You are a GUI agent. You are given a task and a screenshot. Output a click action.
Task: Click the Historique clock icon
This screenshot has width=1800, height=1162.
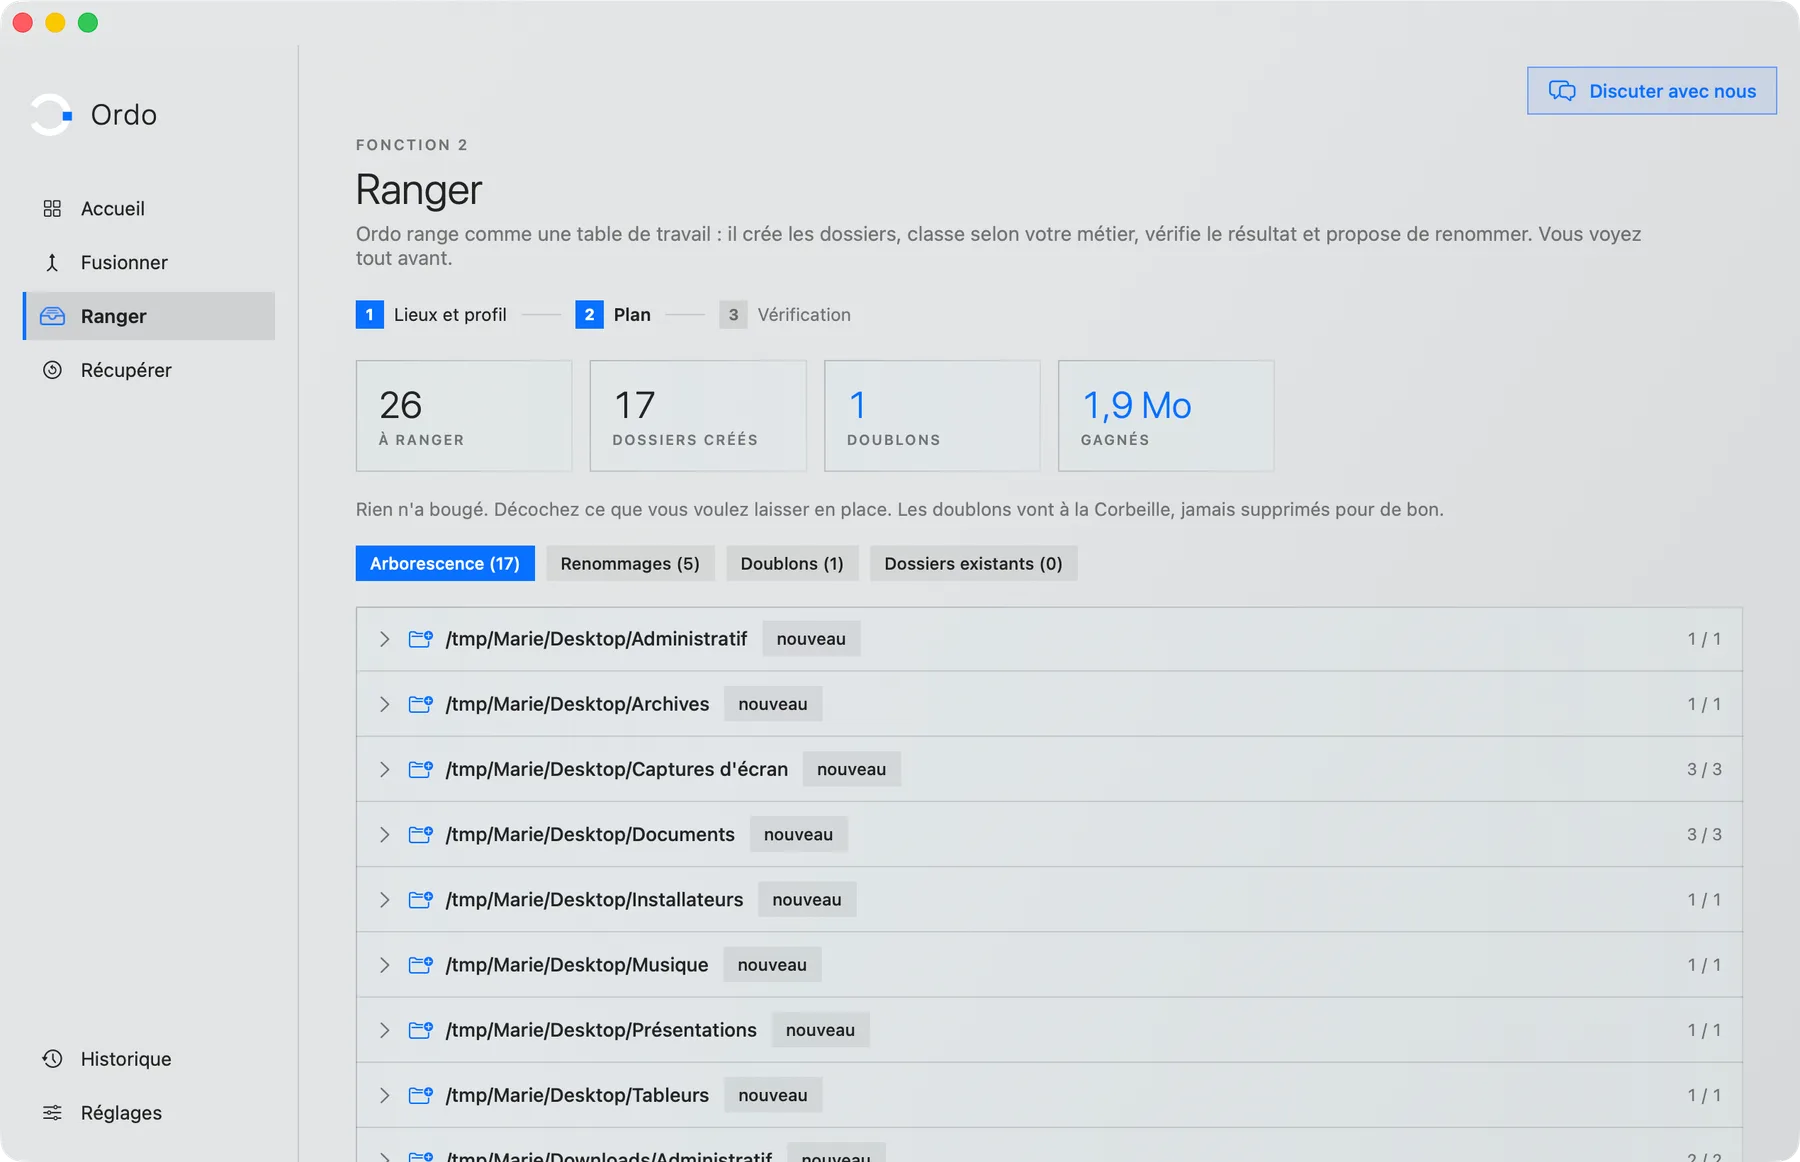(52, 1058)
